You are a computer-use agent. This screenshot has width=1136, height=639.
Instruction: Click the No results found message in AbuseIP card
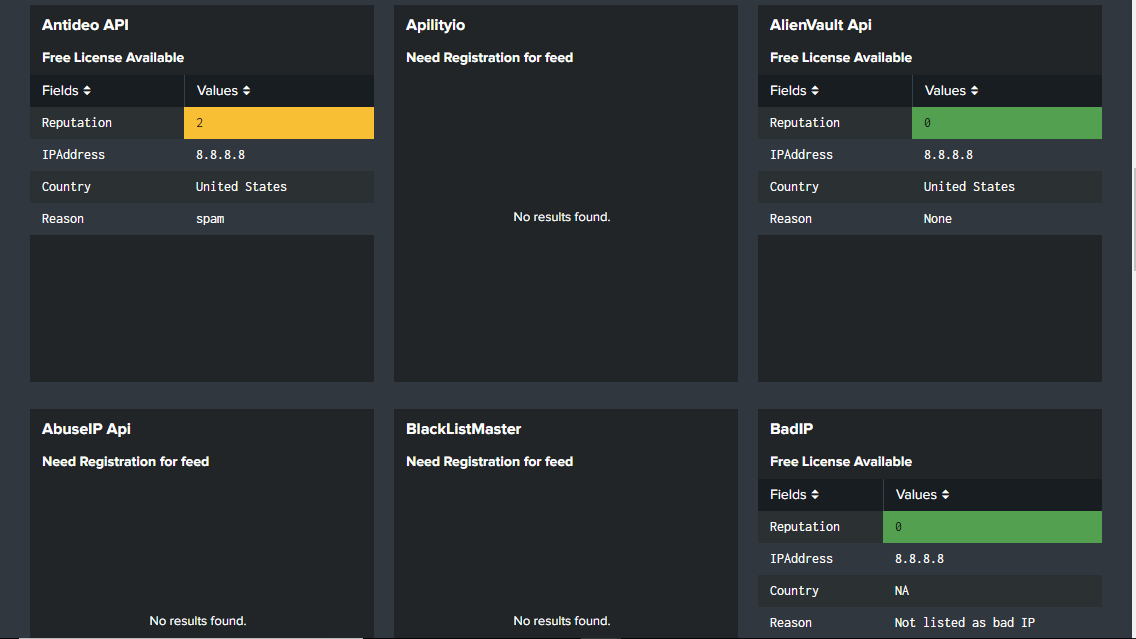[x=197, y=620]
